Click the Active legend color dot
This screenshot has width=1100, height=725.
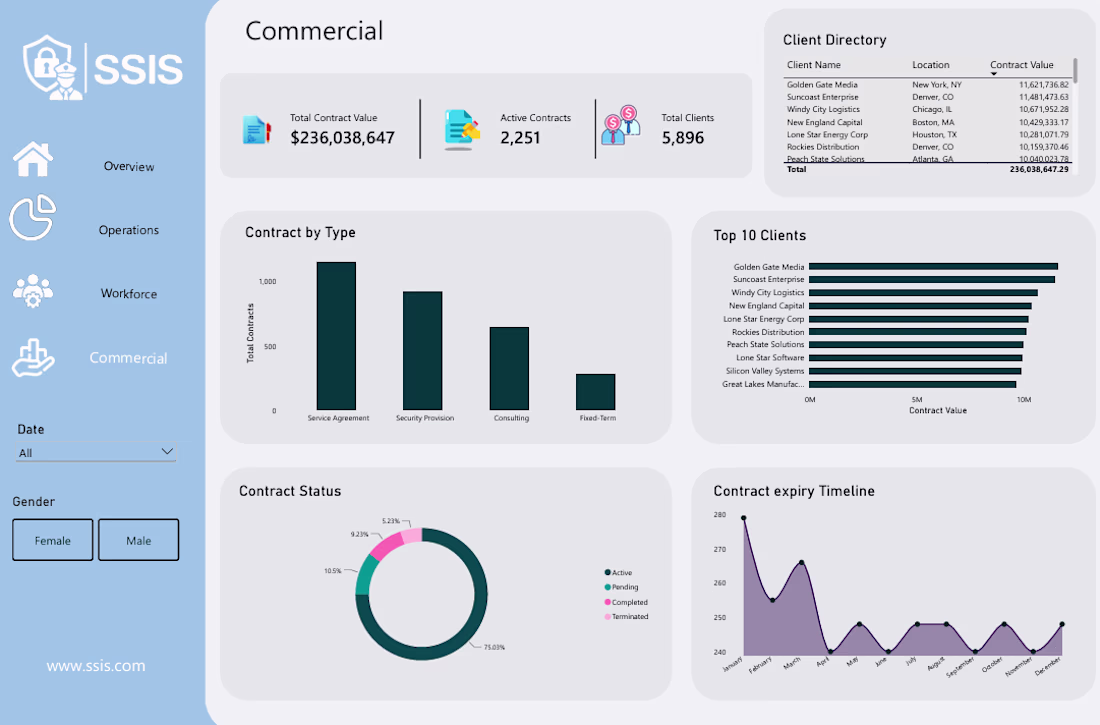pos(608,572)
